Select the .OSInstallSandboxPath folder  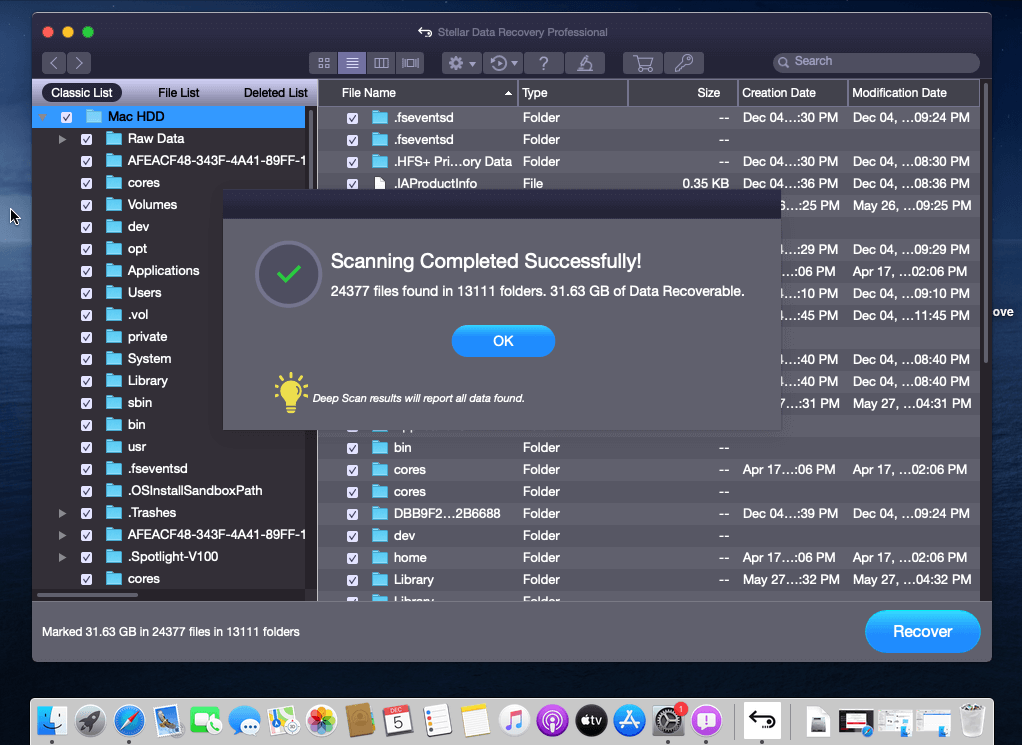tap(195, 491)
